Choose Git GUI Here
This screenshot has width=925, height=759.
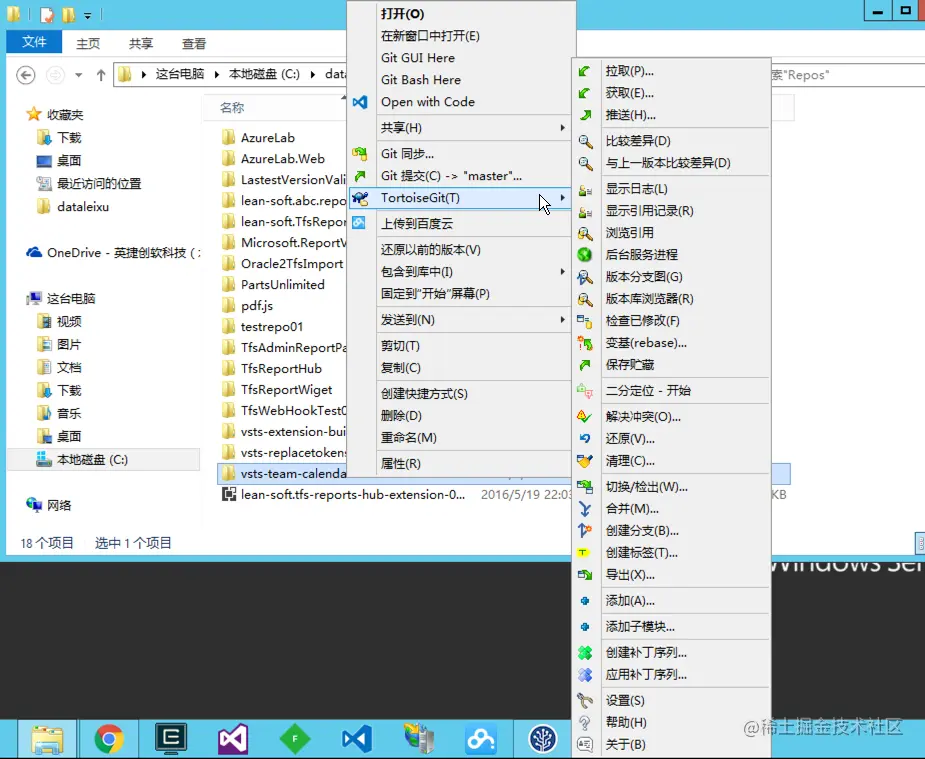coord(460,58)
